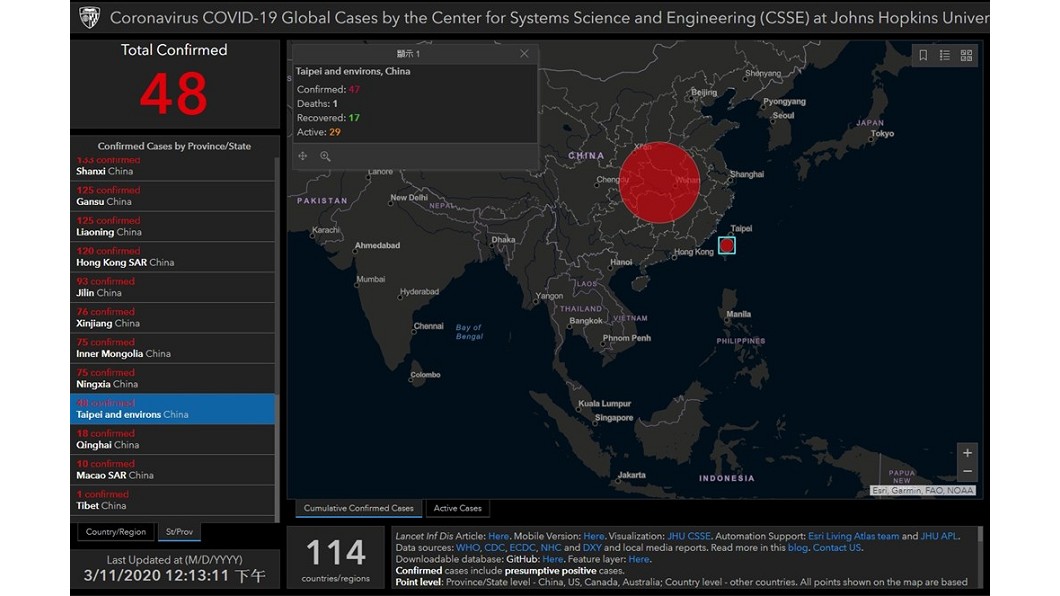
Task: Click the Jakarta label on the map
Action: coord(631,475)
